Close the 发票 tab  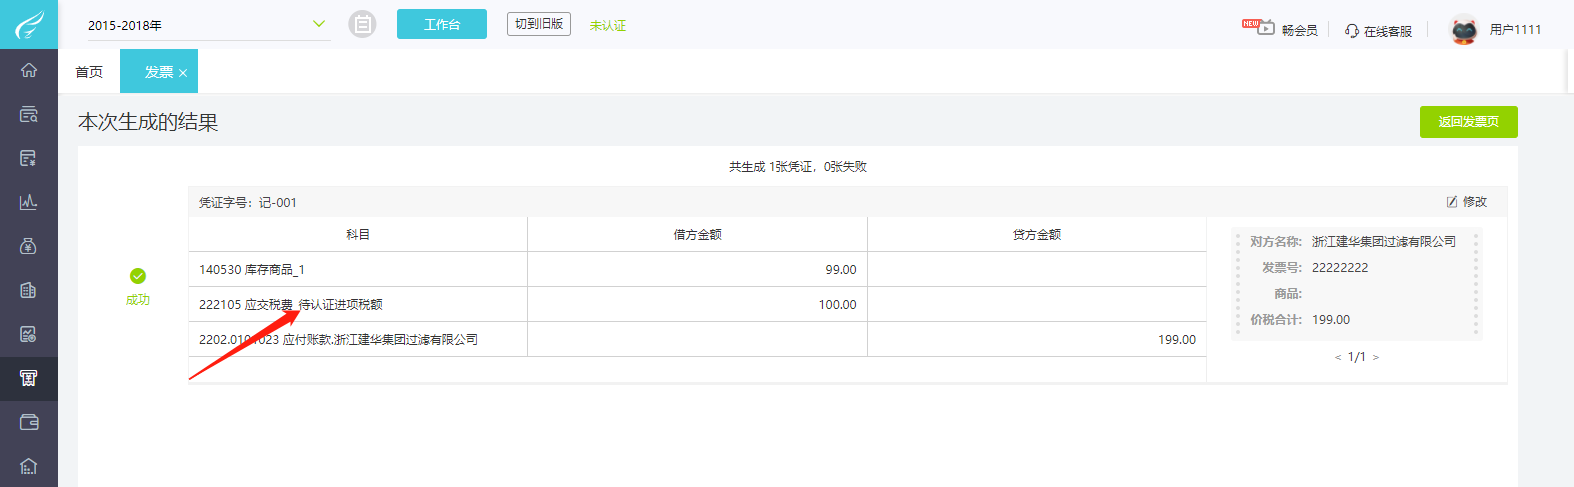pyautogui.click(x=183, y=73)
